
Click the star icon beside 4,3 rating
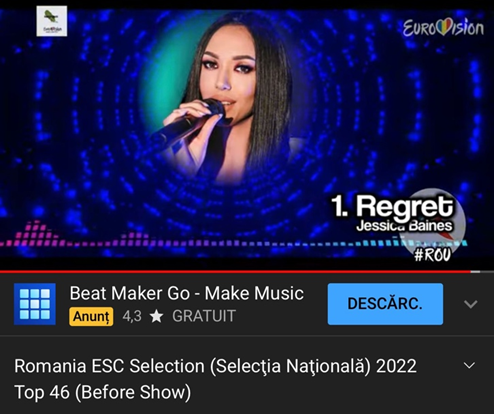[x=156, y=316]
